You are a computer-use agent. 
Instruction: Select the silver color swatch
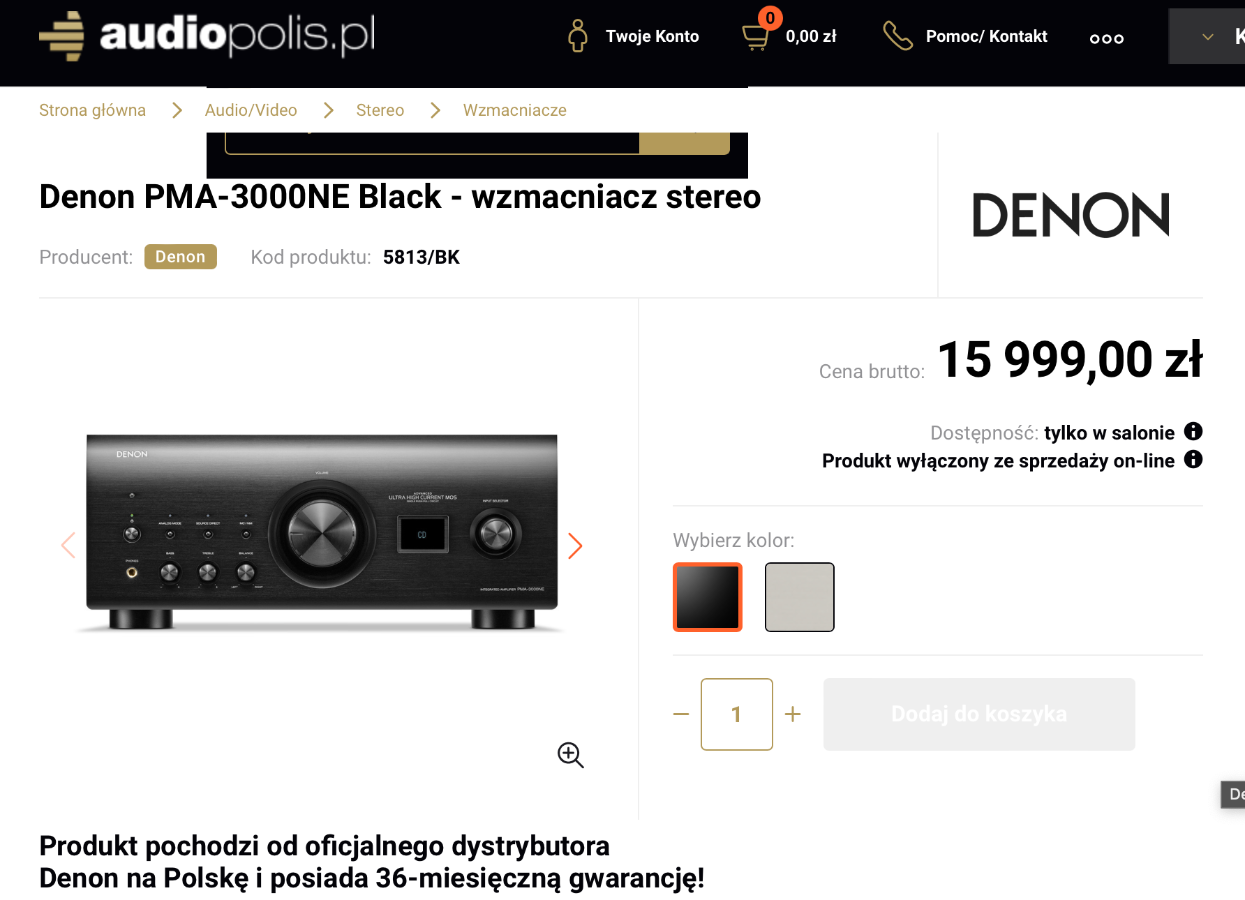[x=800, y=597]
